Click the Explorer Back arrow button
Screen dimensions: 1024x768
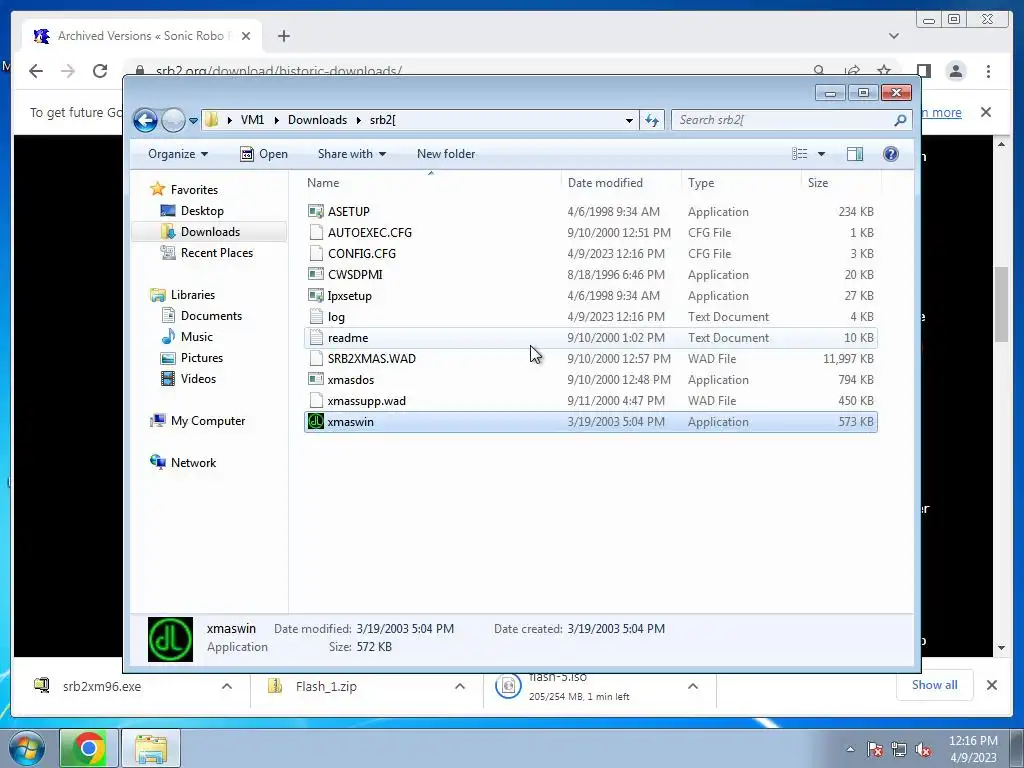[x=146, y=120]
